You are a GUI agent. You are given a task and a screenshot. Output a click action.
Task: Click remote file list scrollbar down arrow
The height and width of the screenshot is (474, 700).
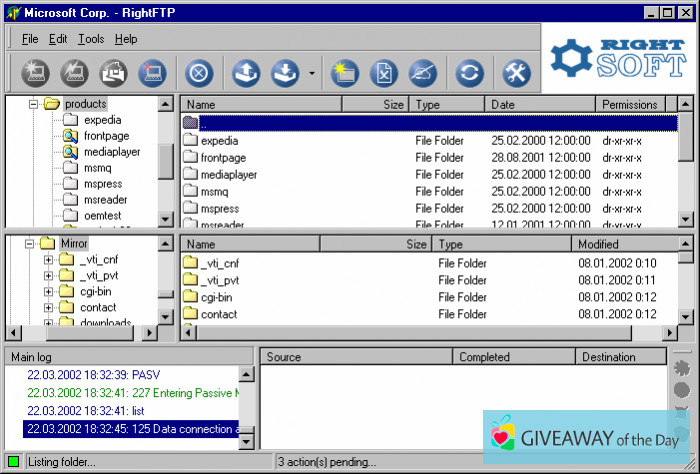pyautogui.click(x=685, y=220)
